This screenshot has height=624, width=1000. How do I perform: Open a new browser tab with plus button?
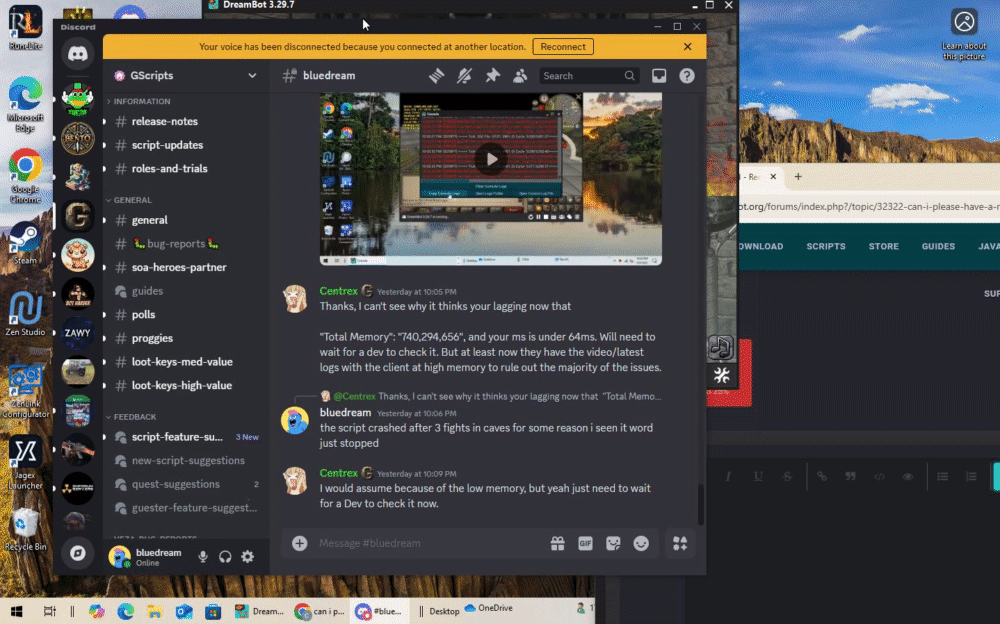coord(798,177)
